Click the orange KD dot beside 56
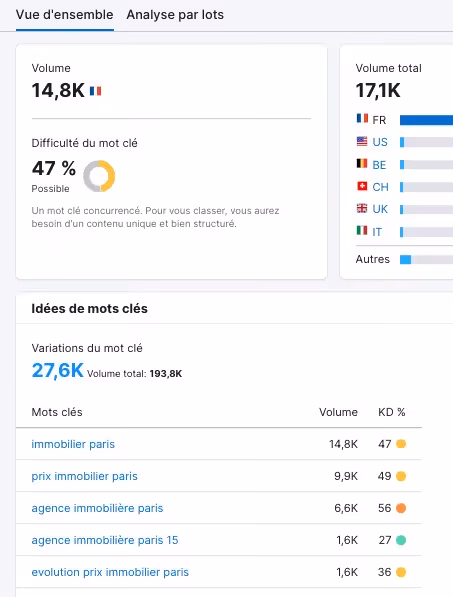The height and width of the screenshot is (597, 453). click(x=401, y=508)
